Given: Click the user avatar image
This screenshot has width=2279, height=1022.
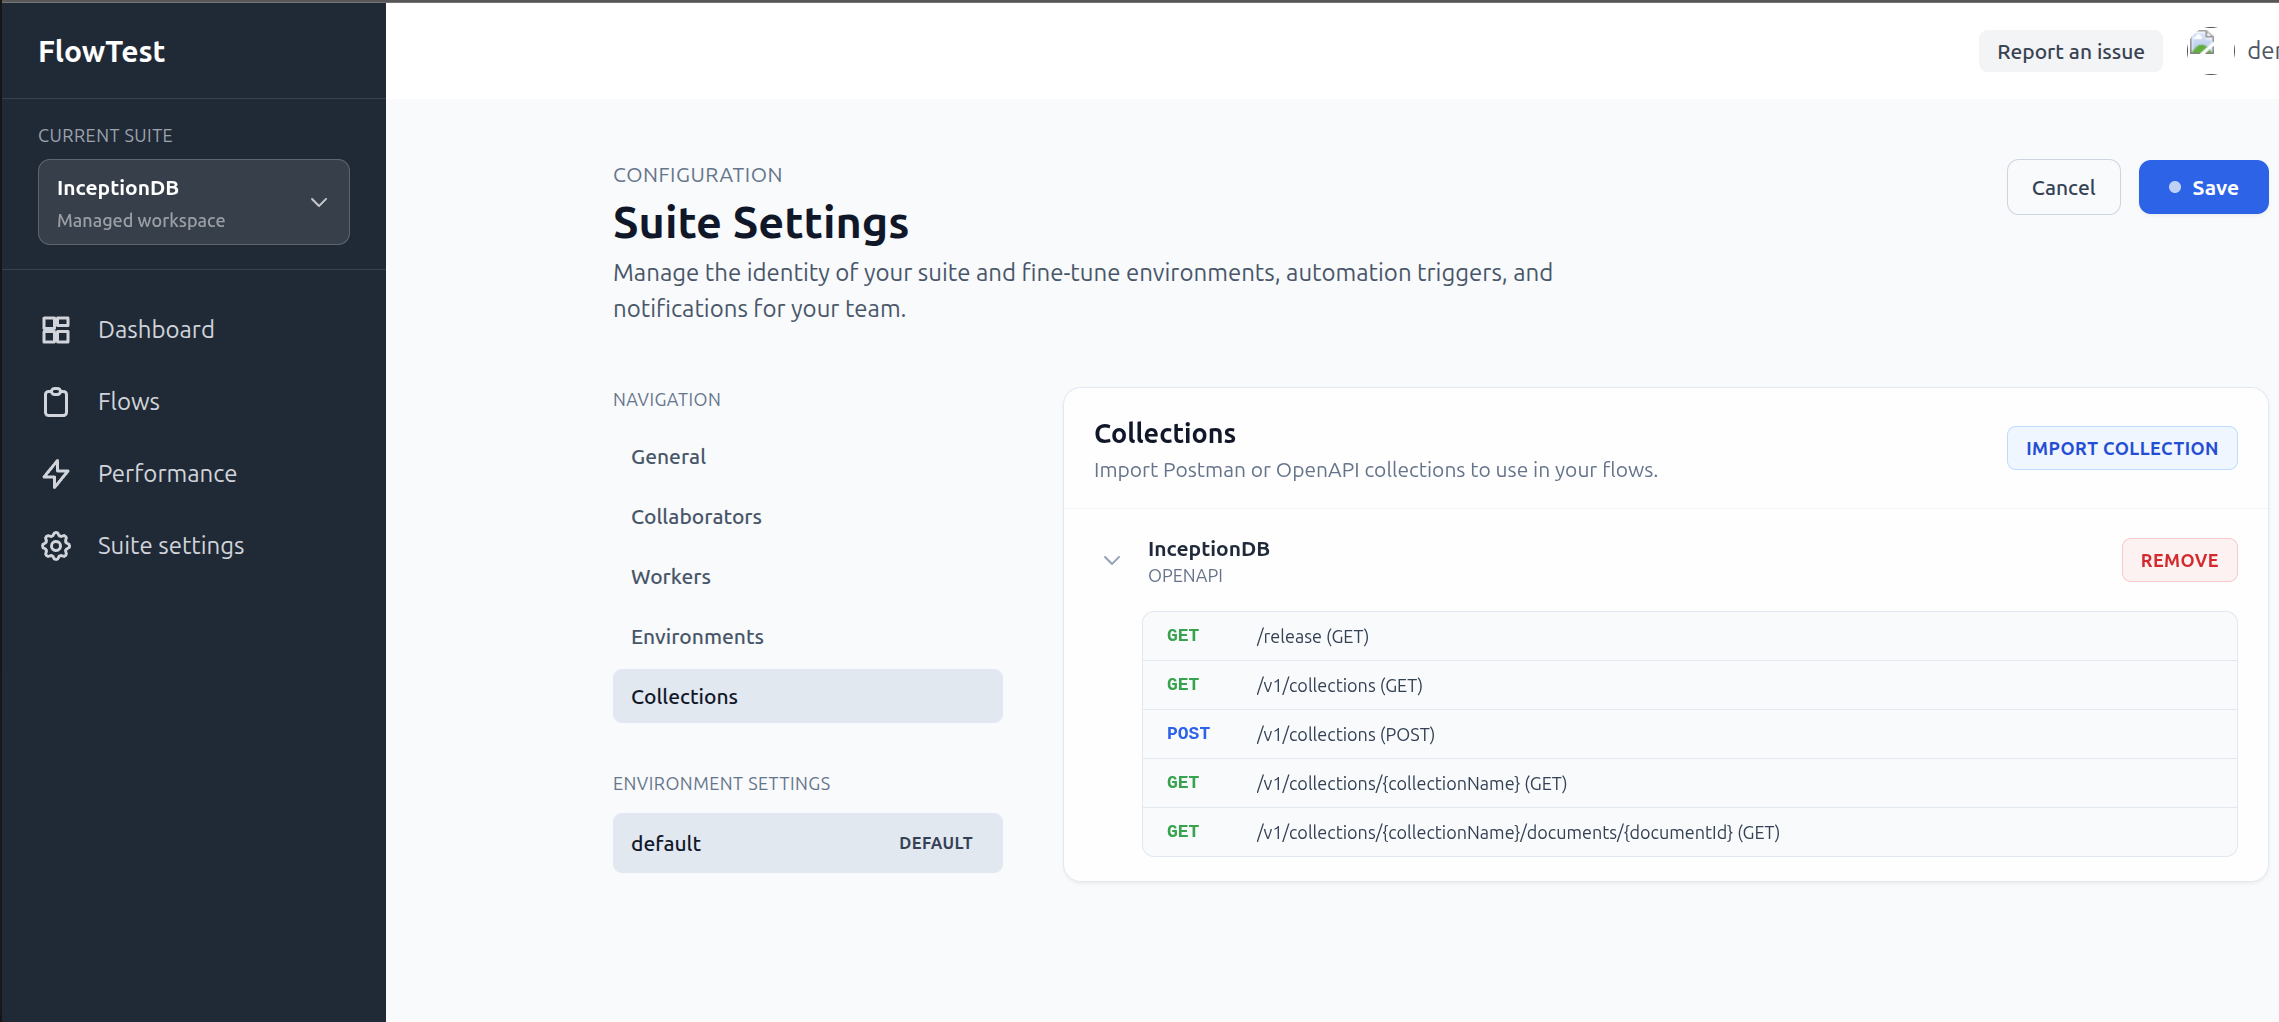Looking at the screenshot, I should click(x=2203, y=50).
